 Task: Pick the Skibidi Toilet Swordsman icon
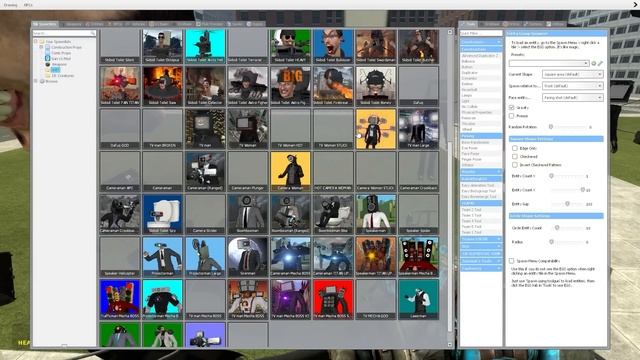(x=376, y=46)
